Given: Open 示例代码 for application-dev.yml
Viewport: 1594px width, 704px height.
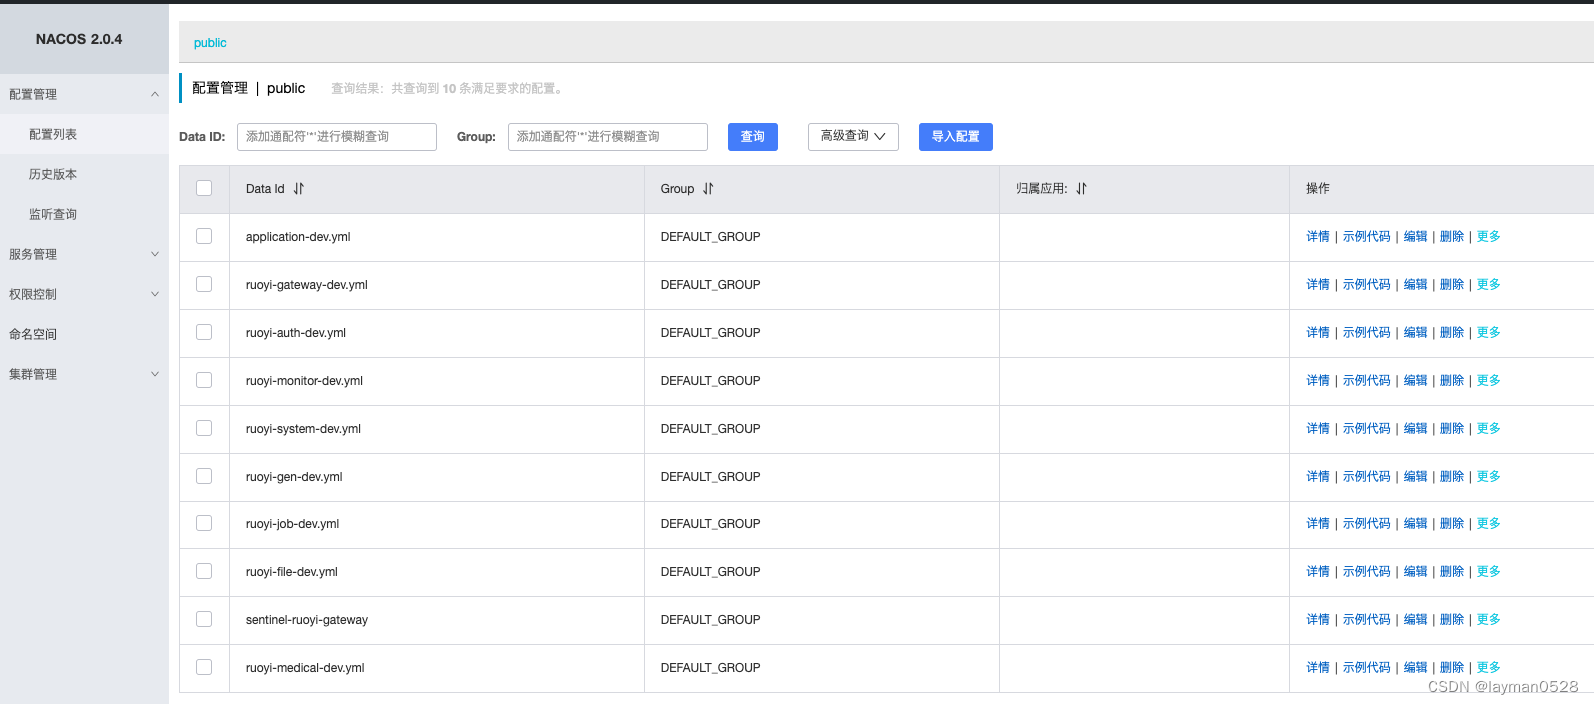Looking at the screenshot, I should click(x=1367, y=237).
